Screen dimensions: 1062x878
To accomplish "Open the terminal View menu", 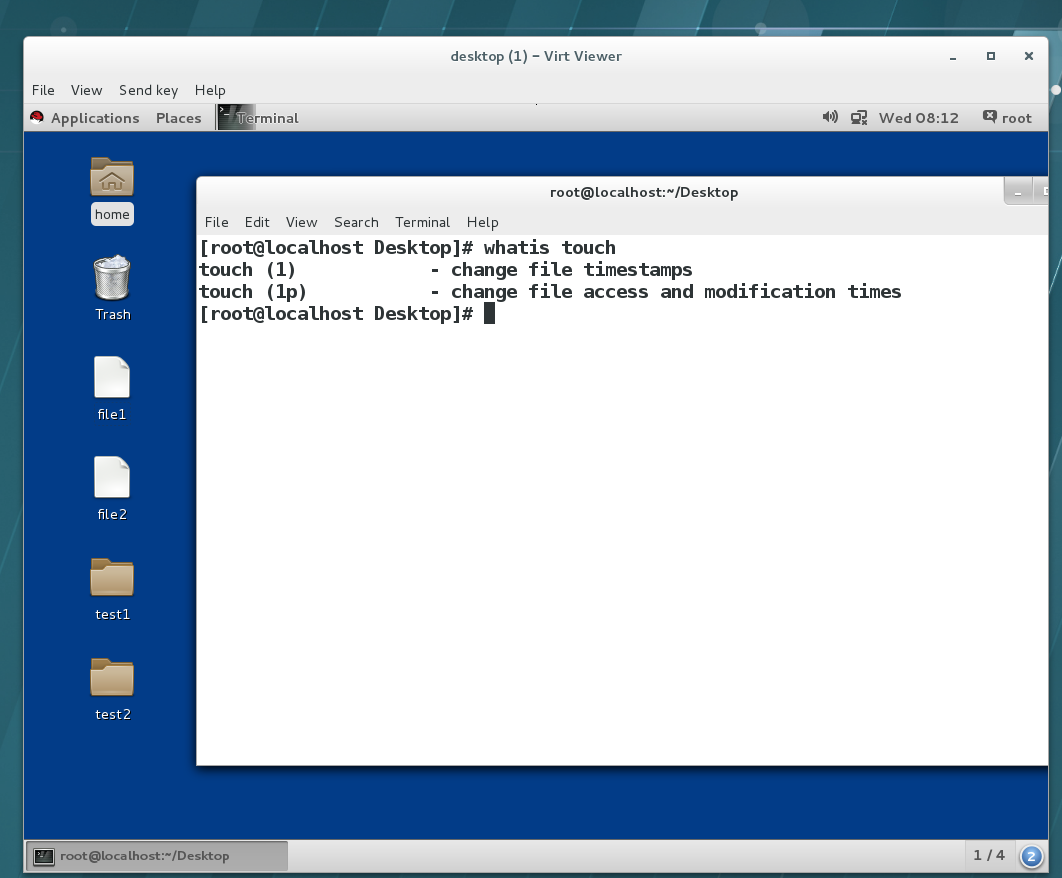I will [x=301, y=222].
